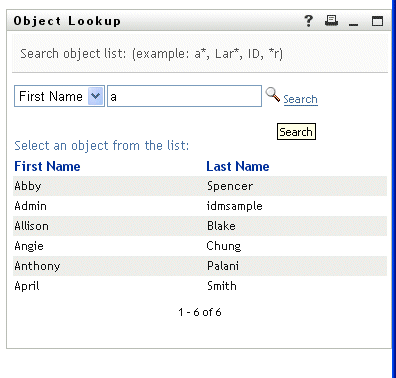Pick April Smith from the list
The height and width of the screenshot is (378, 396).
pos(200,286)
